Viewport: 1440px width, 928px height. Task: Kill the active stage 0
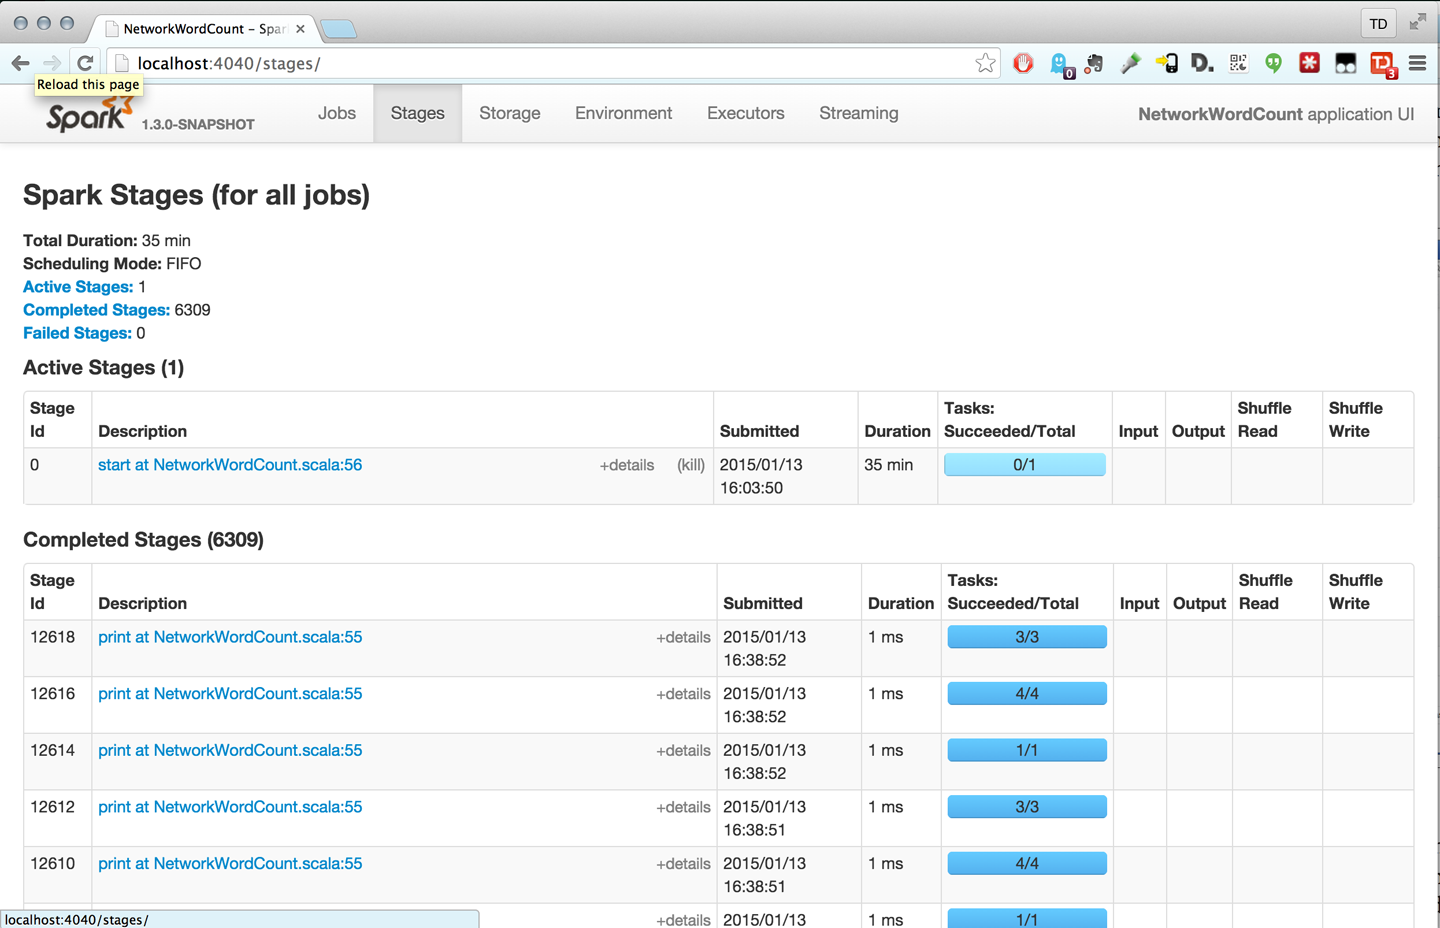[691, 465]
